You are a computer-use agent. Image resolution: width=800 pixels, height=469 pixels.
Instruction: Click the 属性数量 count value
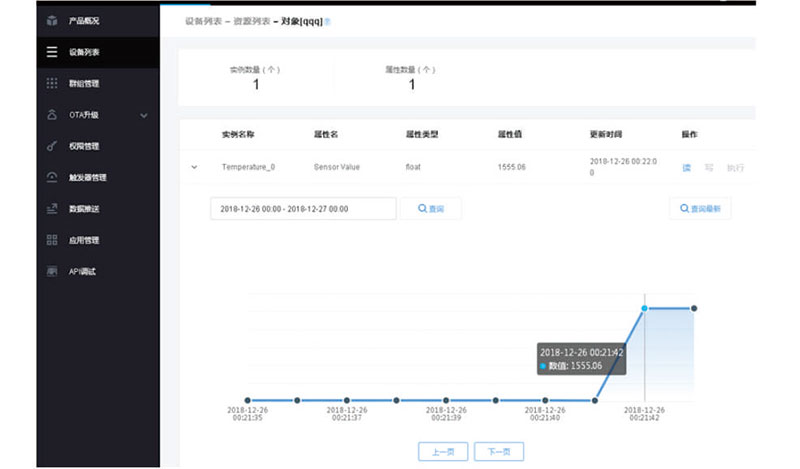pyautogui.click(x=412, y=85)
